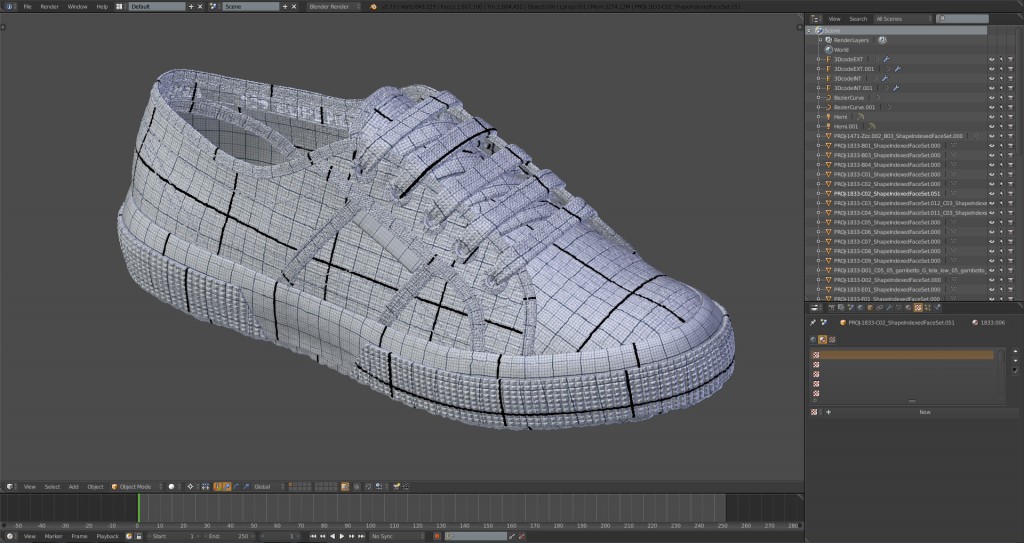The width and height of the screenshot is (1024, 543).
Task: Open the All Scenes outliner filter dropdown
Action: click(903, 19)
